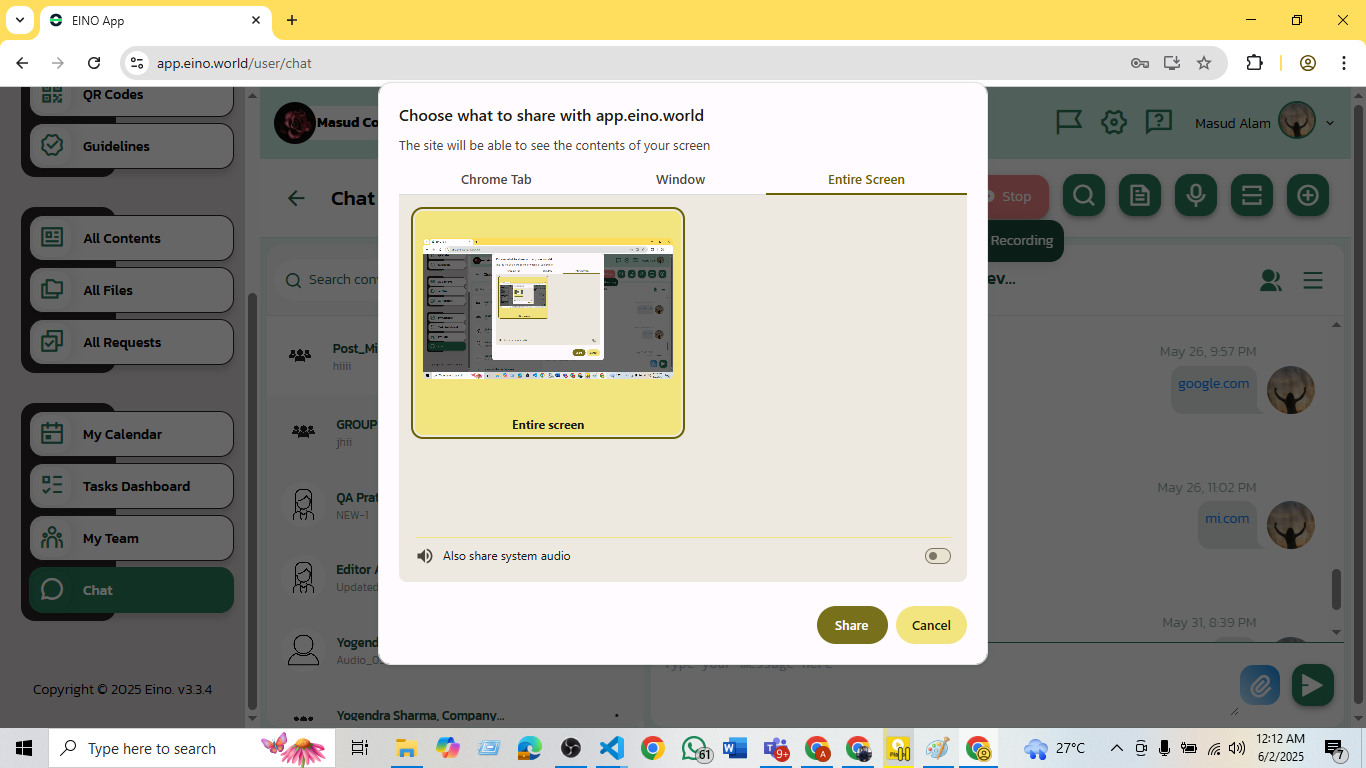Open the mi.com link in chat
Screen dimensions: 1366x768
click(x=1227, y=518)
